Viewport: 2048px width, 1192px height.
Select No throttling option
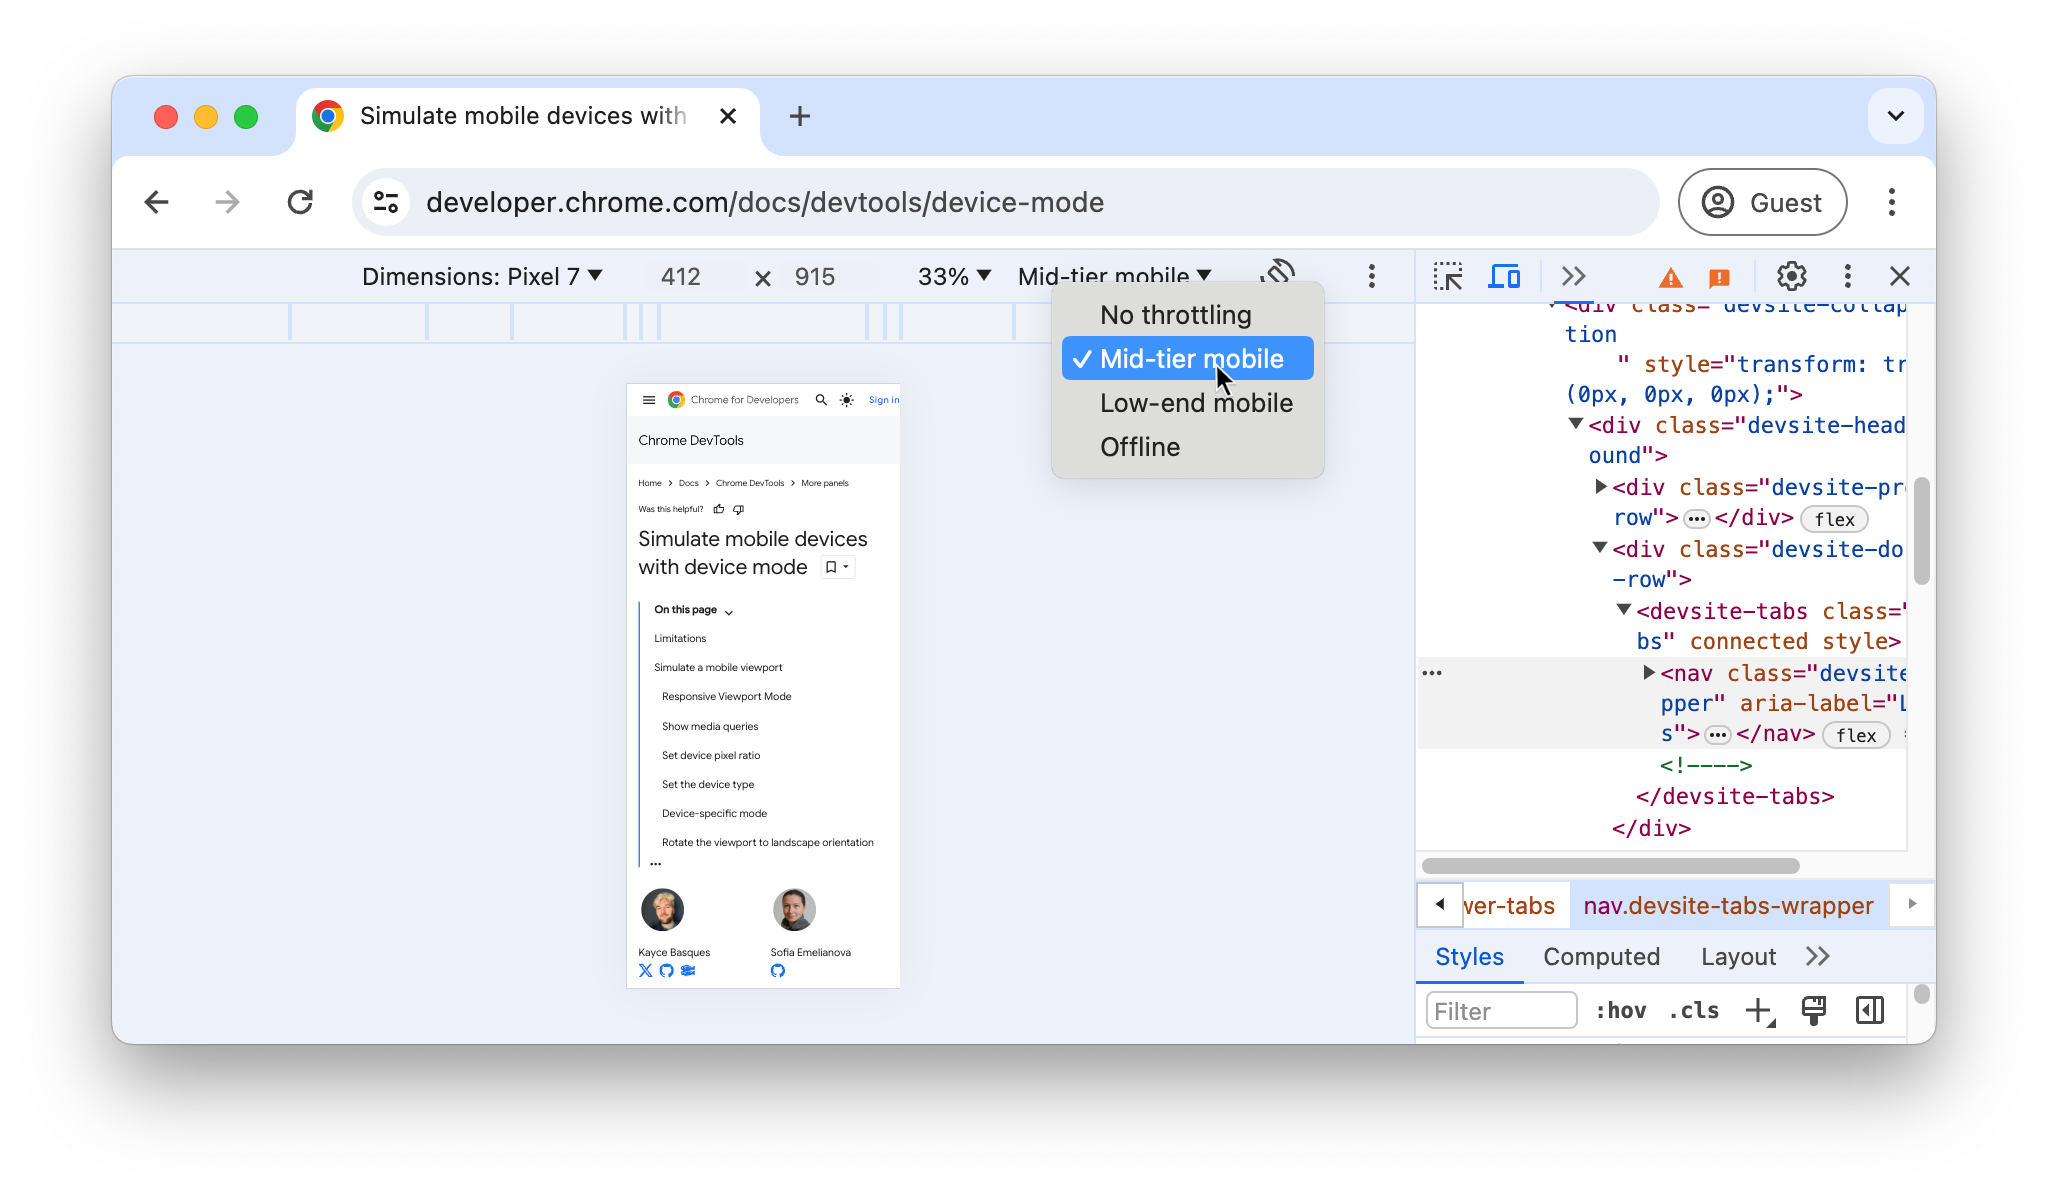pos(1174,314)
